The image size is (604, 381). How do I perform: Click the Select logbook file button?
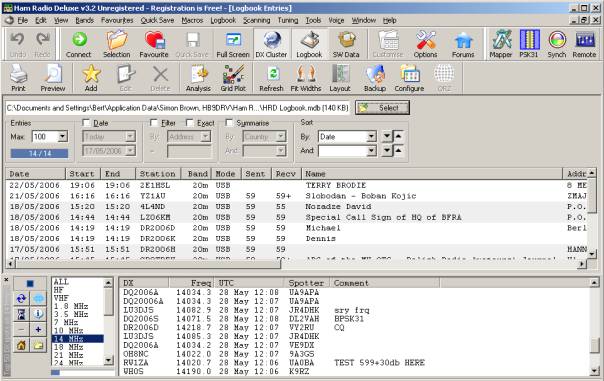[382, 108]
